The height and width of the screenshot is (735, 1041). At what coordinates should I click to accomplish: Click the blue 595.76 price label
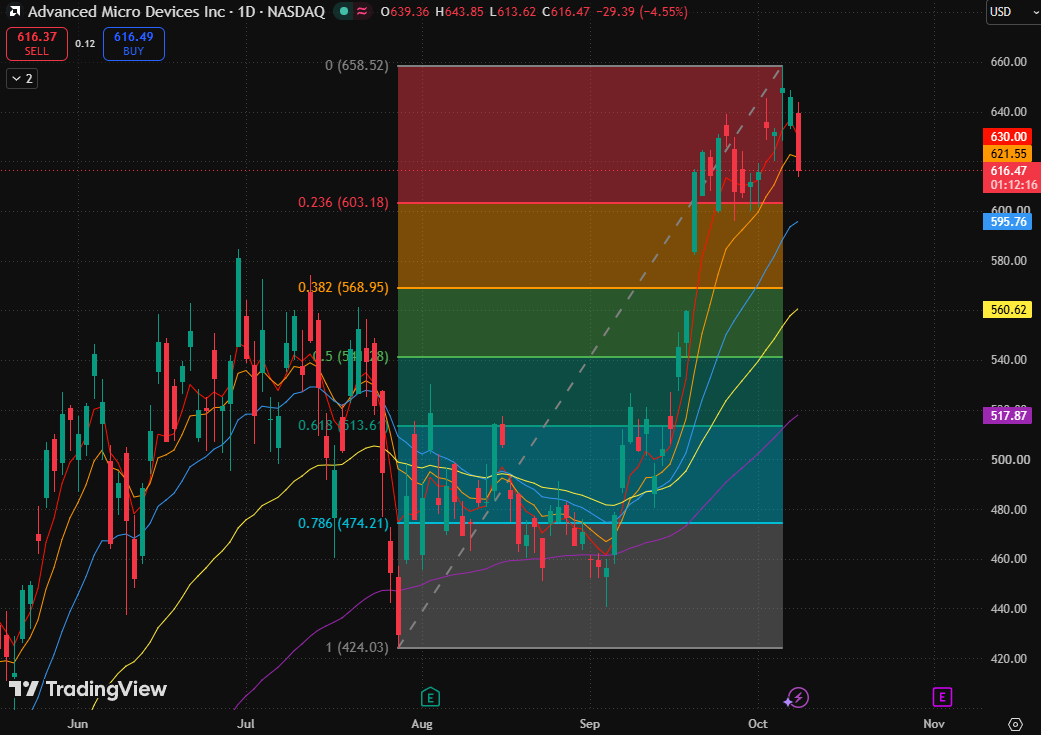coord(1008,222)
